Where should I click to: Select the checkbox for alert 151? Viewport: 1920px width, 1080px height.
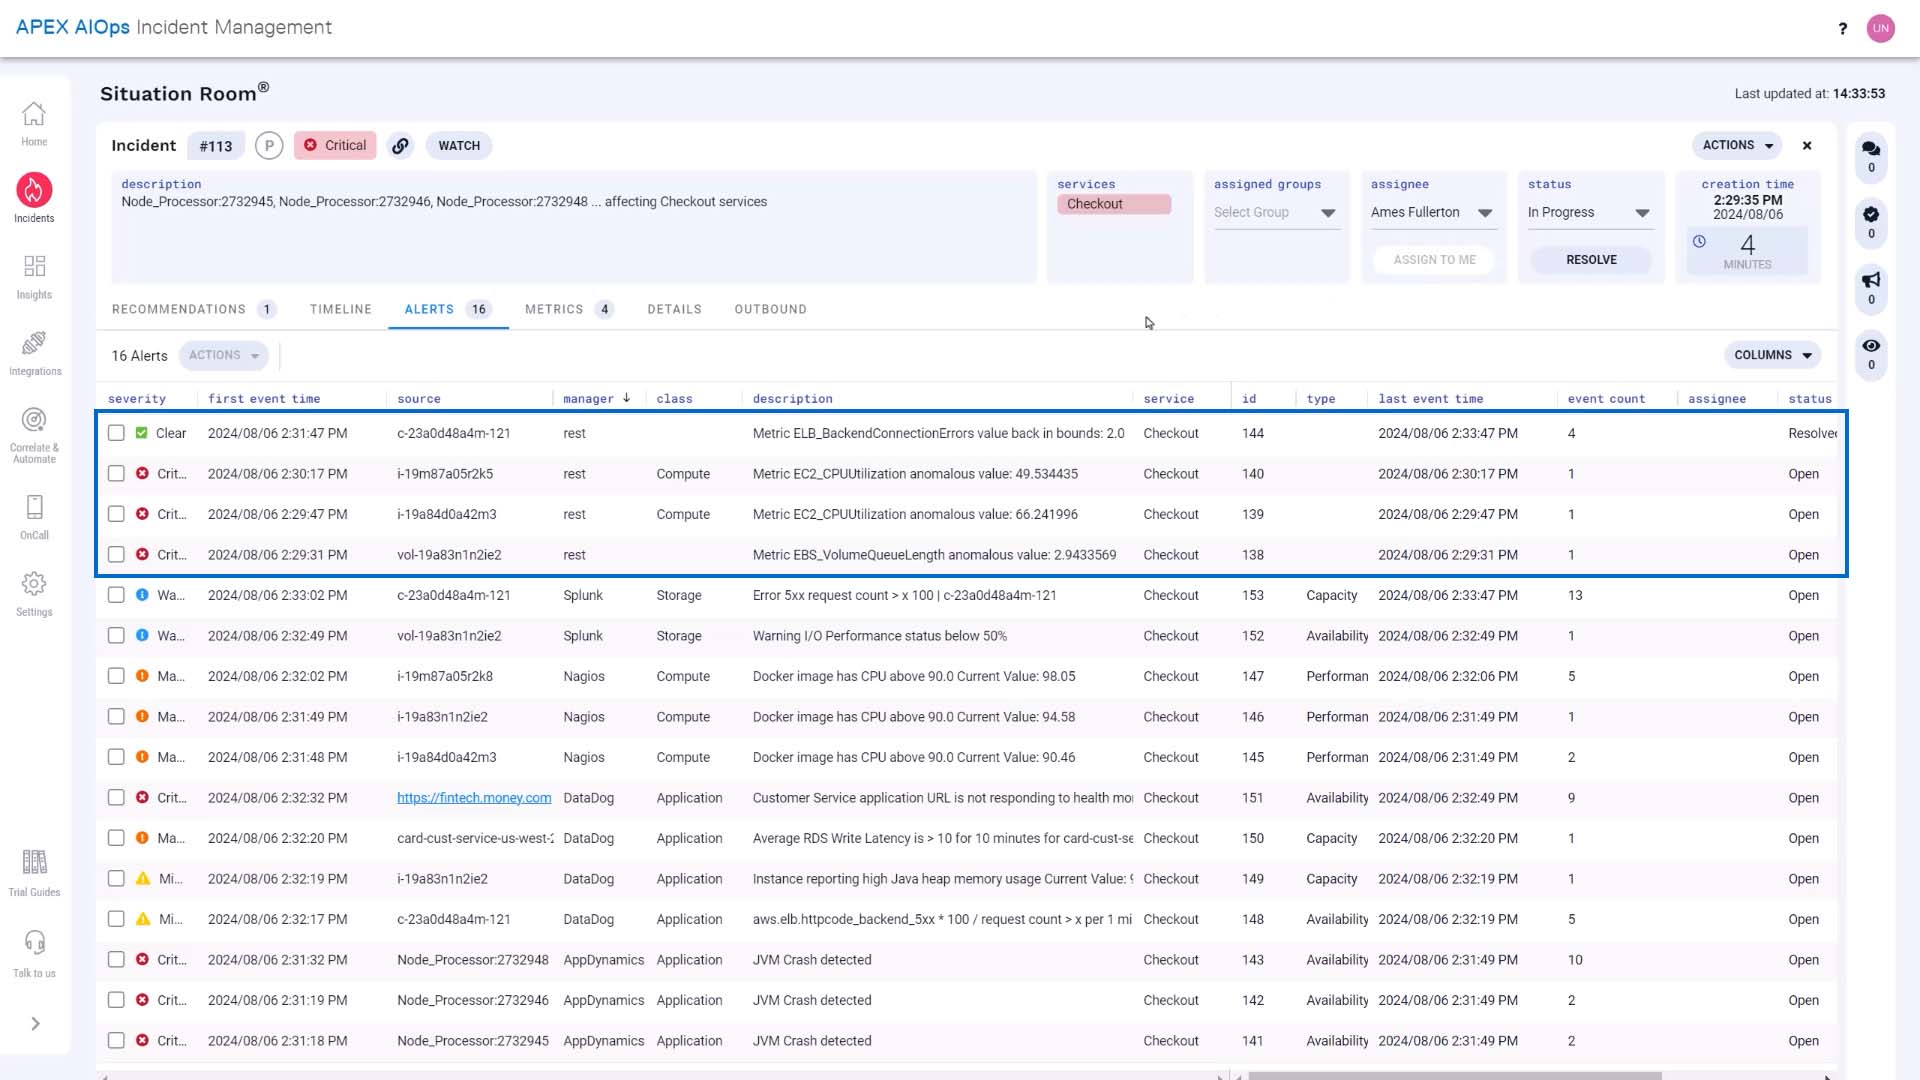(x=116, y=797)
